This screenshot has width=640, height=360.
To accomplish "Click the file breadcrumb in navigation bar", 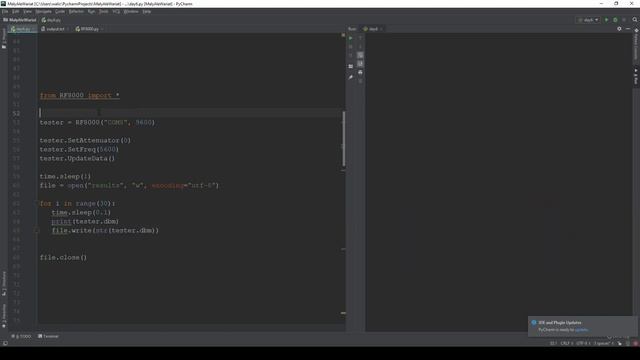I will coord(51,20).
